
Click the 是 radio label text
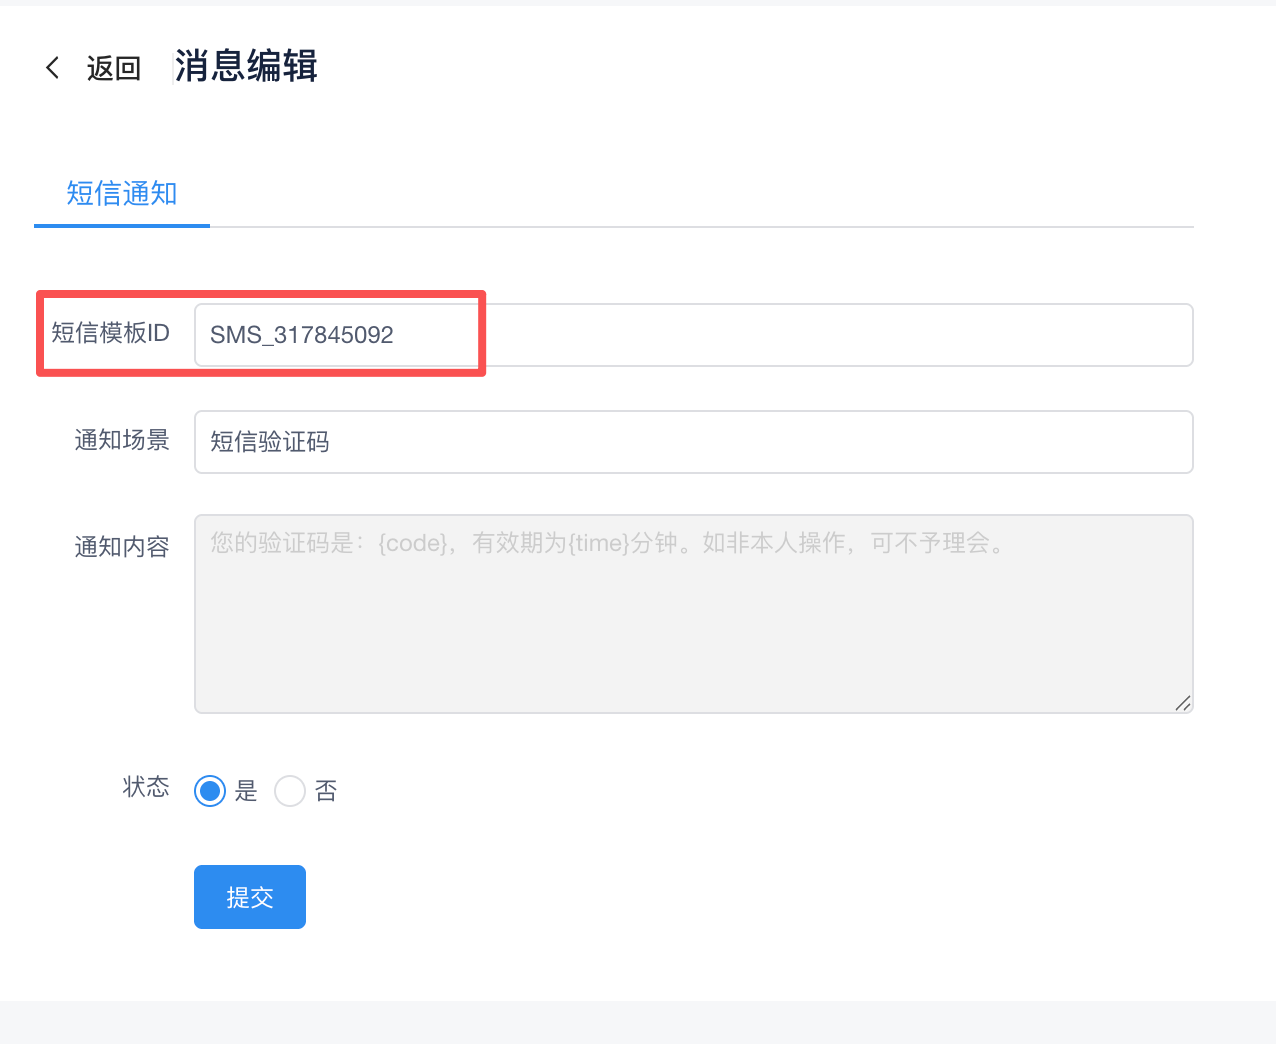(246, 791)
